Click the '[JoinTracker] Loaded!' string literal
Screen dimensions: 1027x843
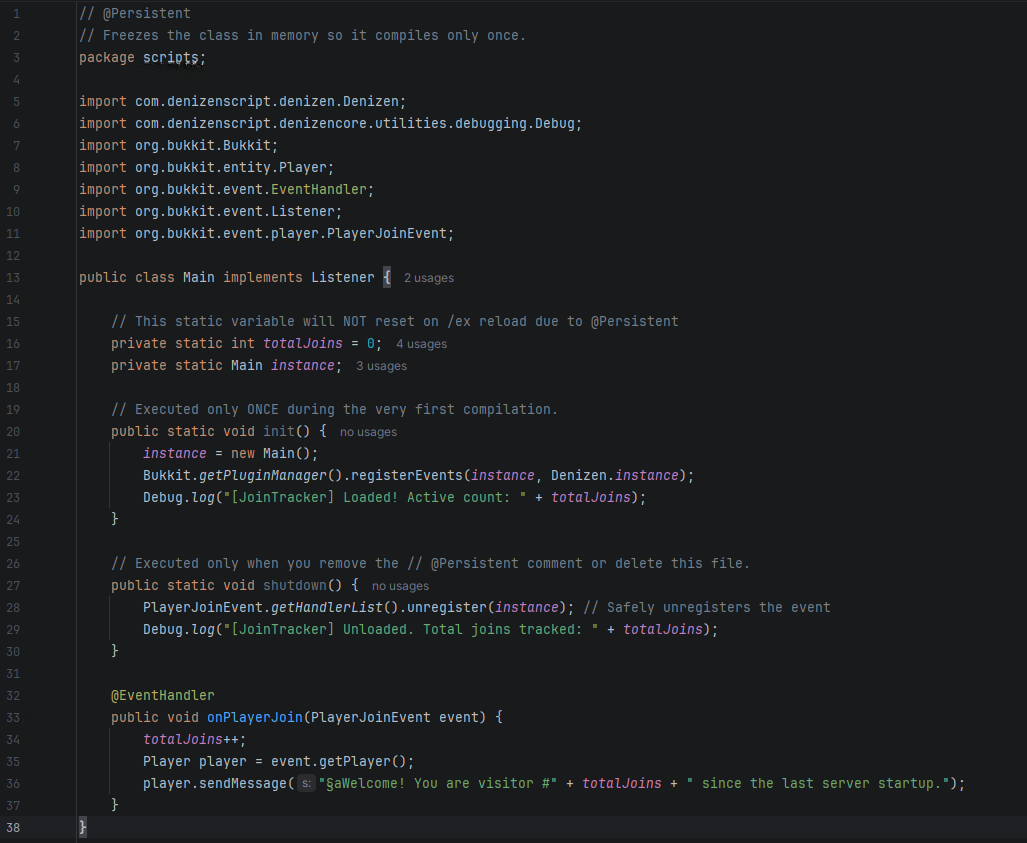coord(375,498)
